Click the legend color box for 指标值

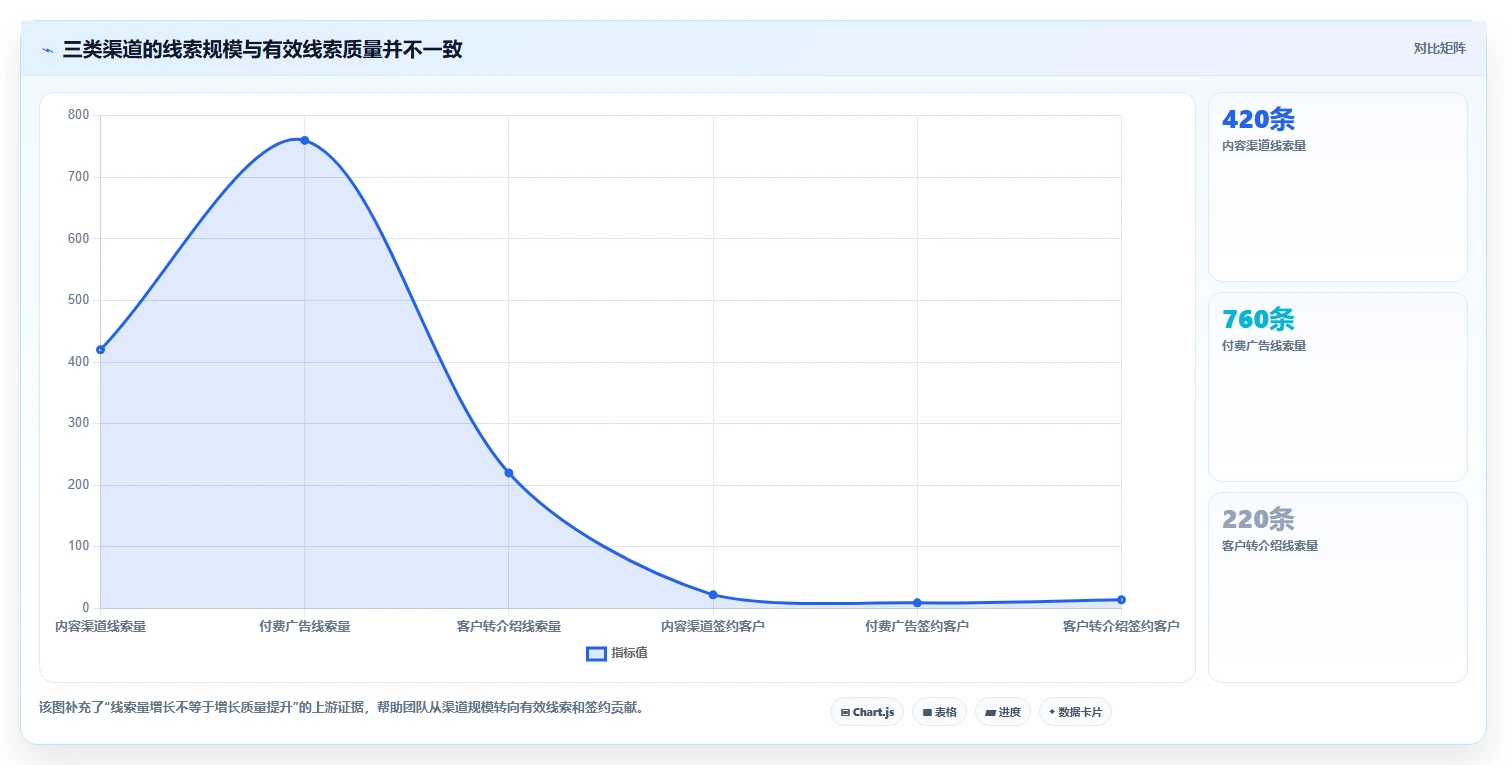point(596,653)
